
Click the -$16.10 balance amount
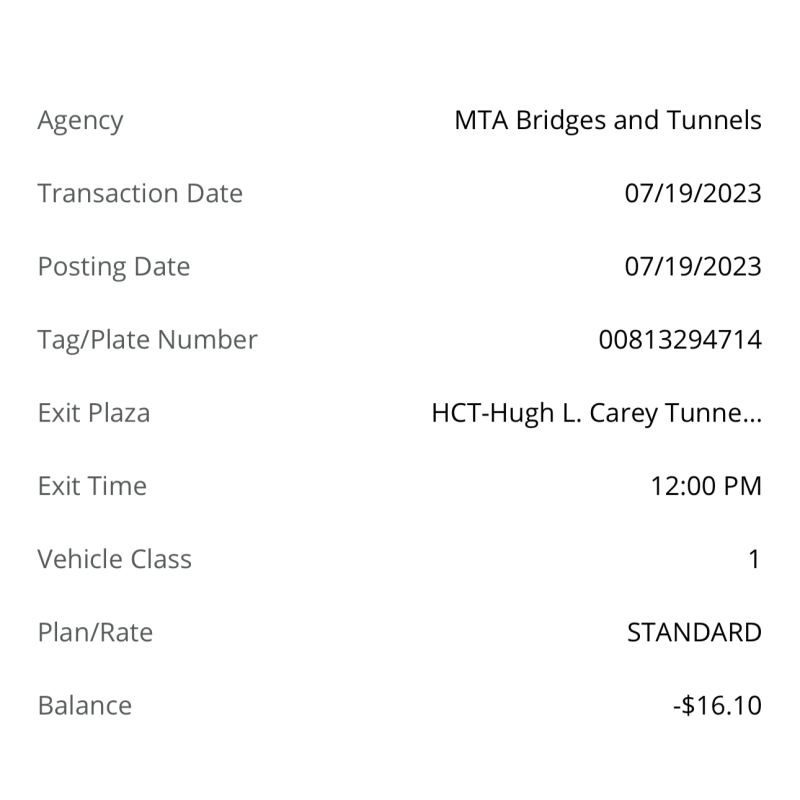pos(717,706)
